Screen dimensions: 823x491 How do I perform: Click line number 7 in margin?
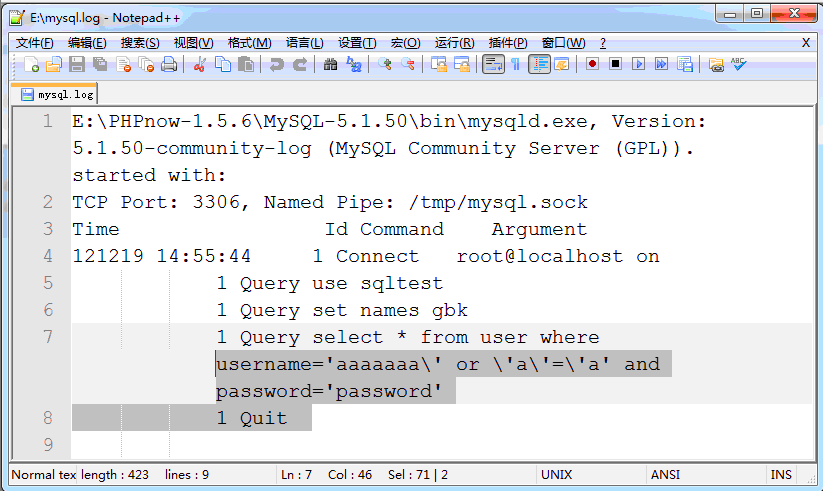pos(48,337)
